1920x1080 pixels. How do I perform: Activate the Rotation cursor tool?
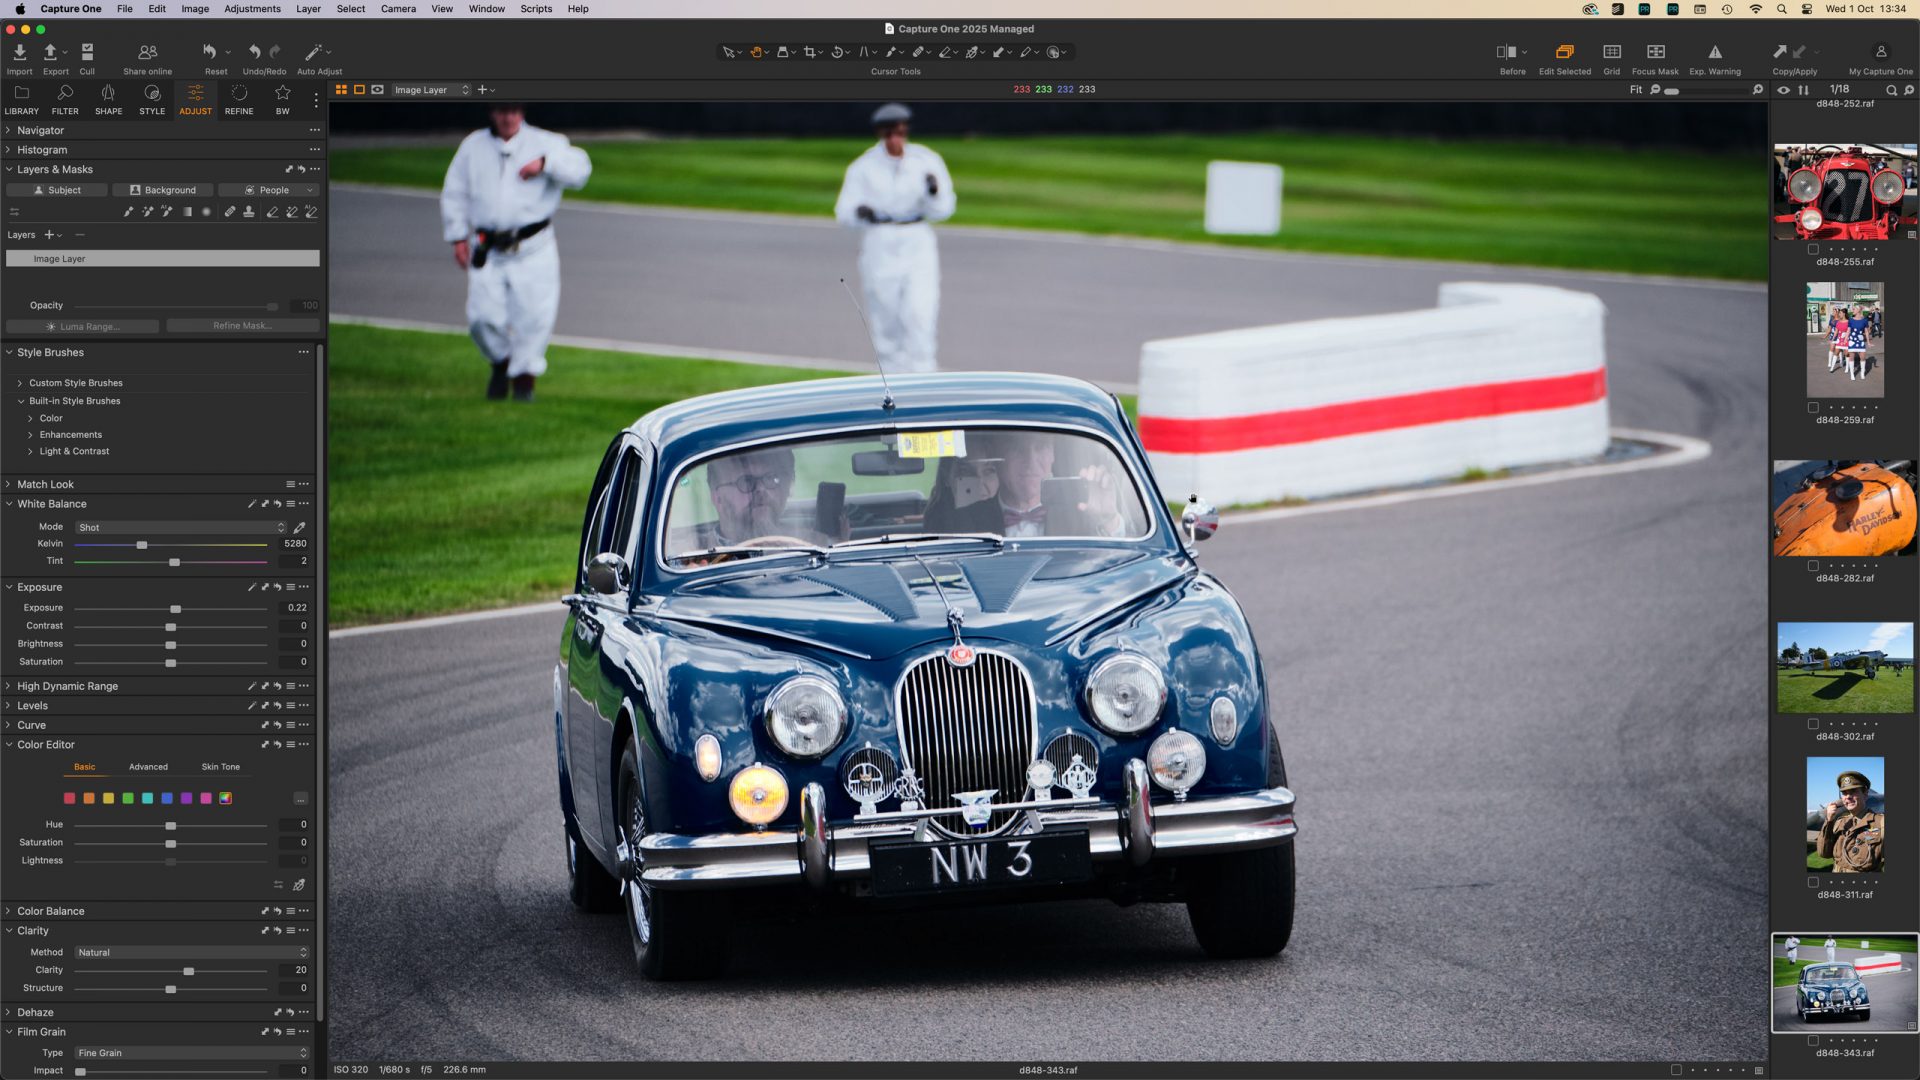tap(838, 51)
